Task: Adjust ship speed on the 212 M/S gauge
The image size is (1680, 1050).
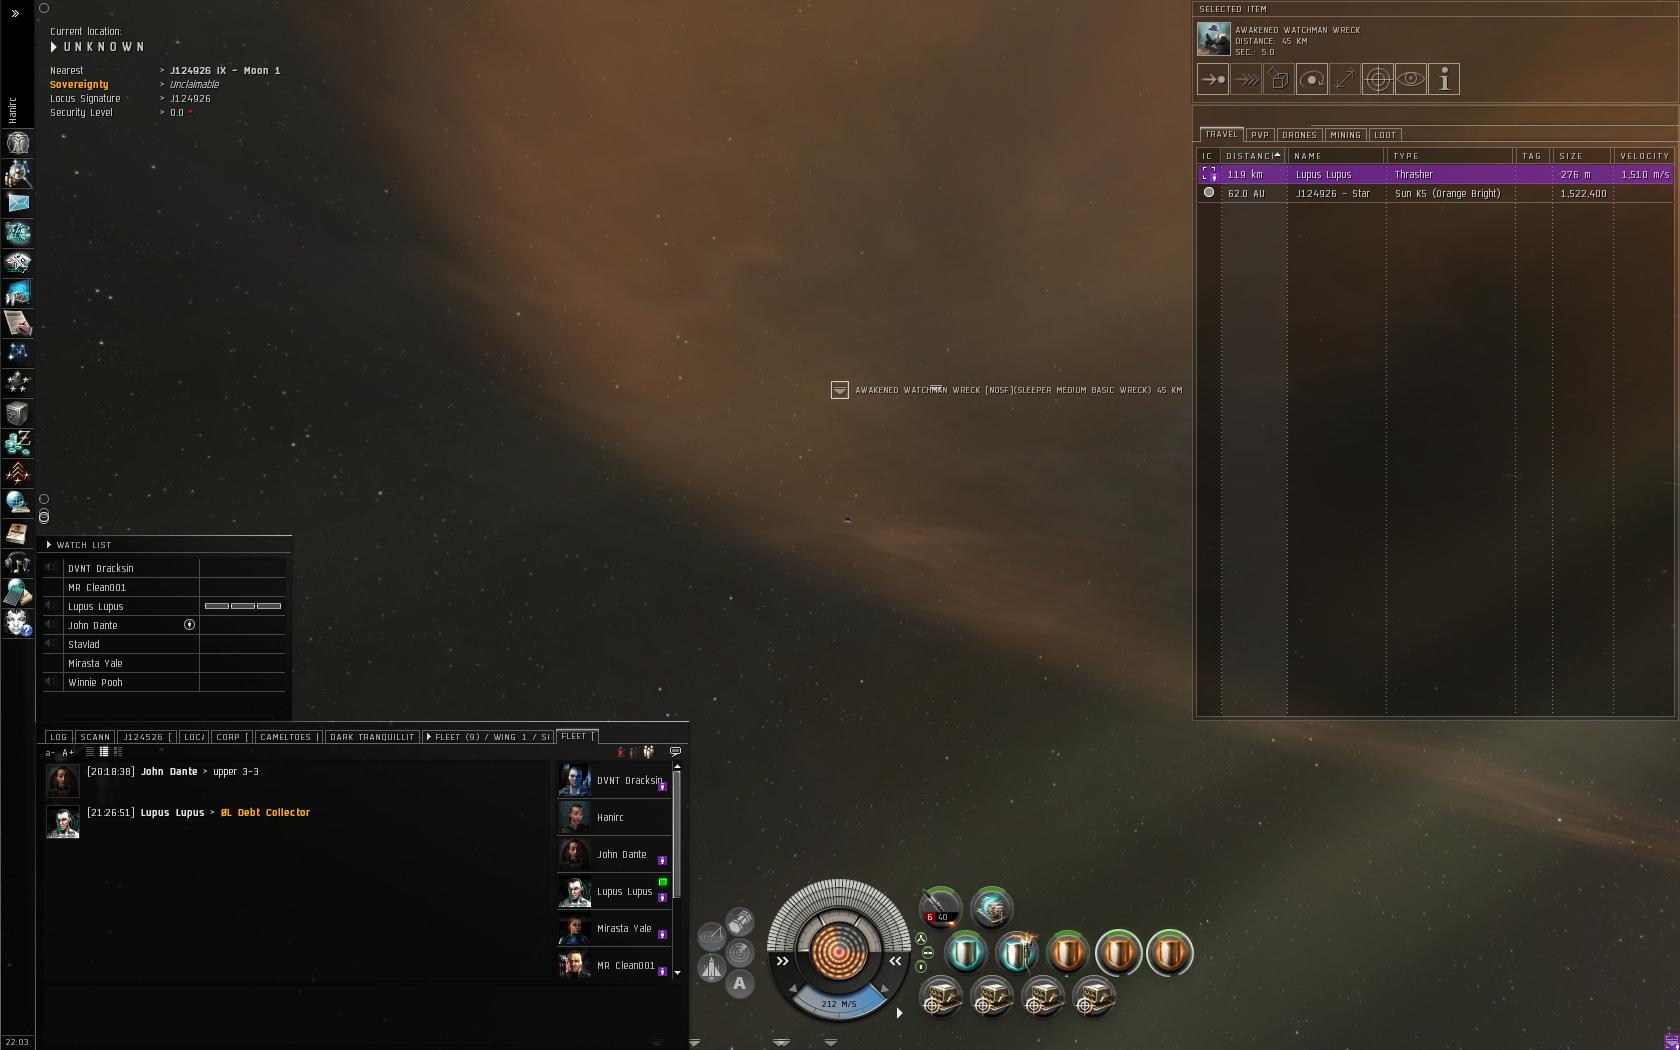Action: (838, 1001)
